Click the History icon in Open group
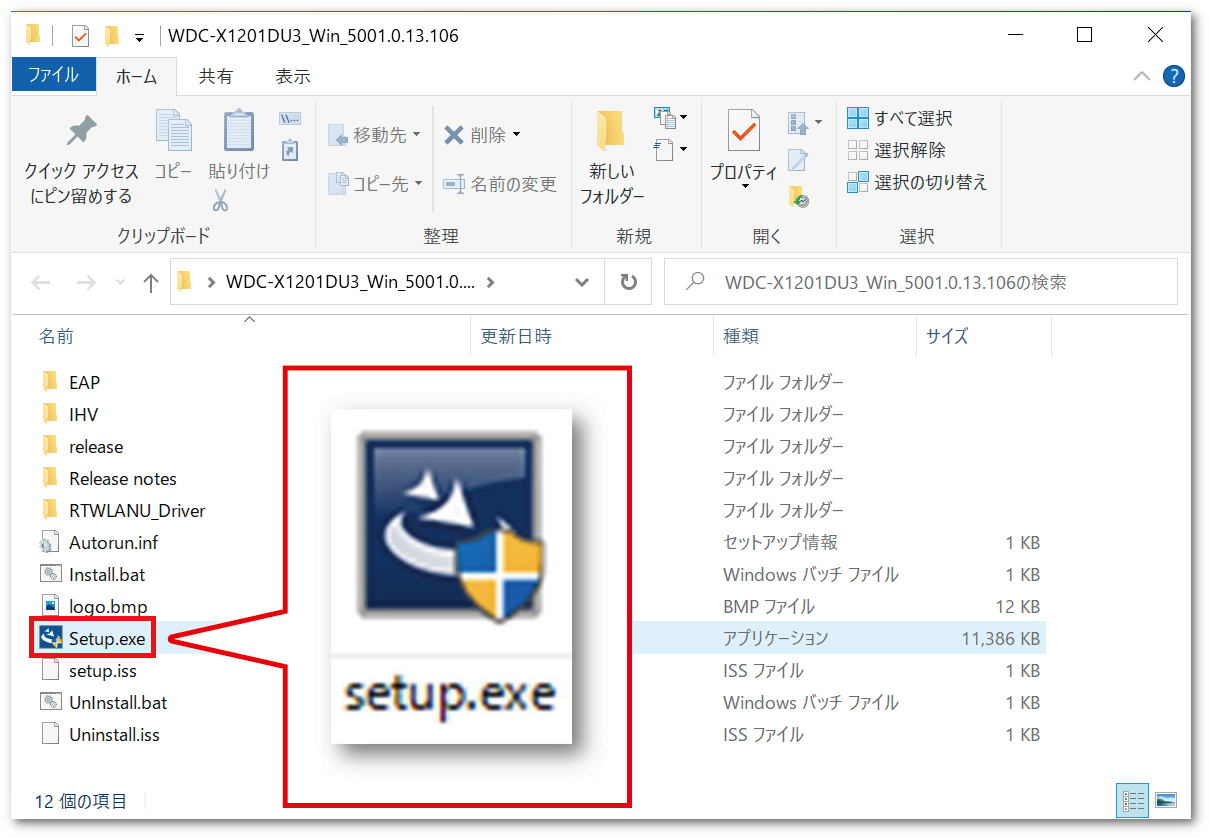The height and width of the screenshot is (838, 1210). coord(797,195)
